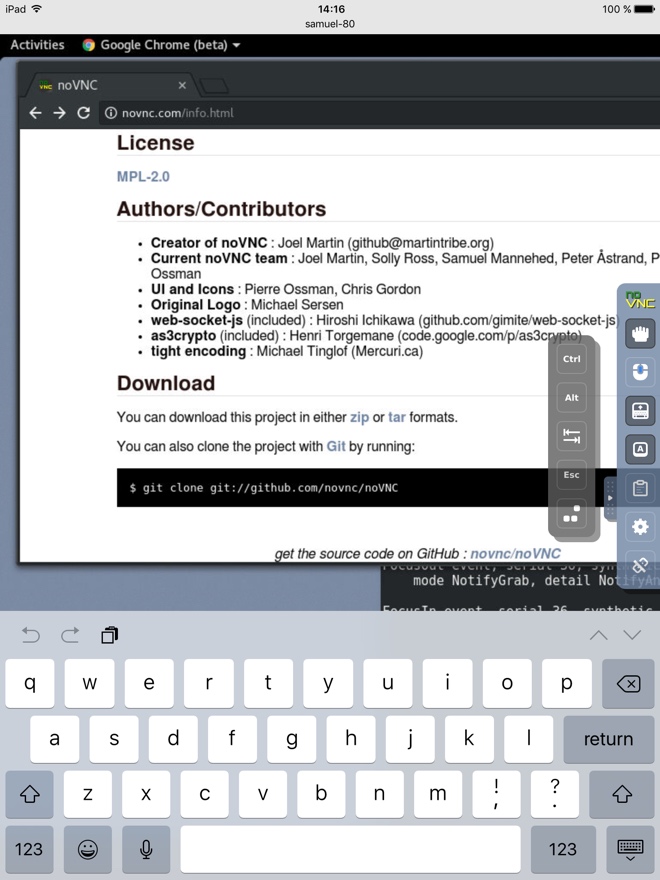
Task: Go forward in Chrome
Action: pyautogui.click(x=59, y=113)
